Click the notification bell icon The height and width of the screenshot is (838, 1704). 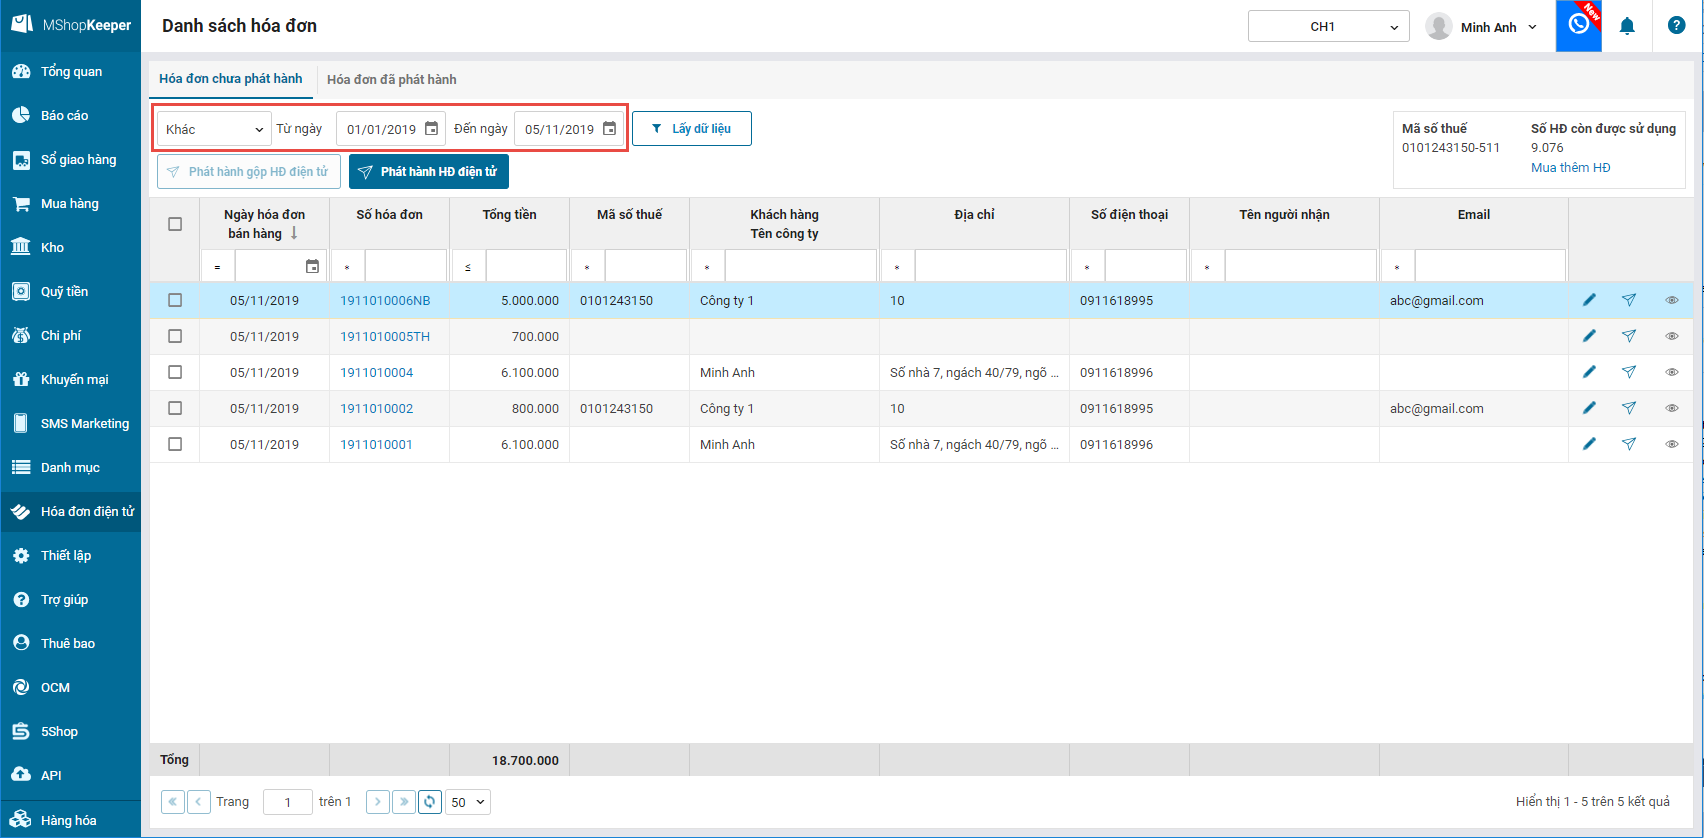(x=1627, y=27)
